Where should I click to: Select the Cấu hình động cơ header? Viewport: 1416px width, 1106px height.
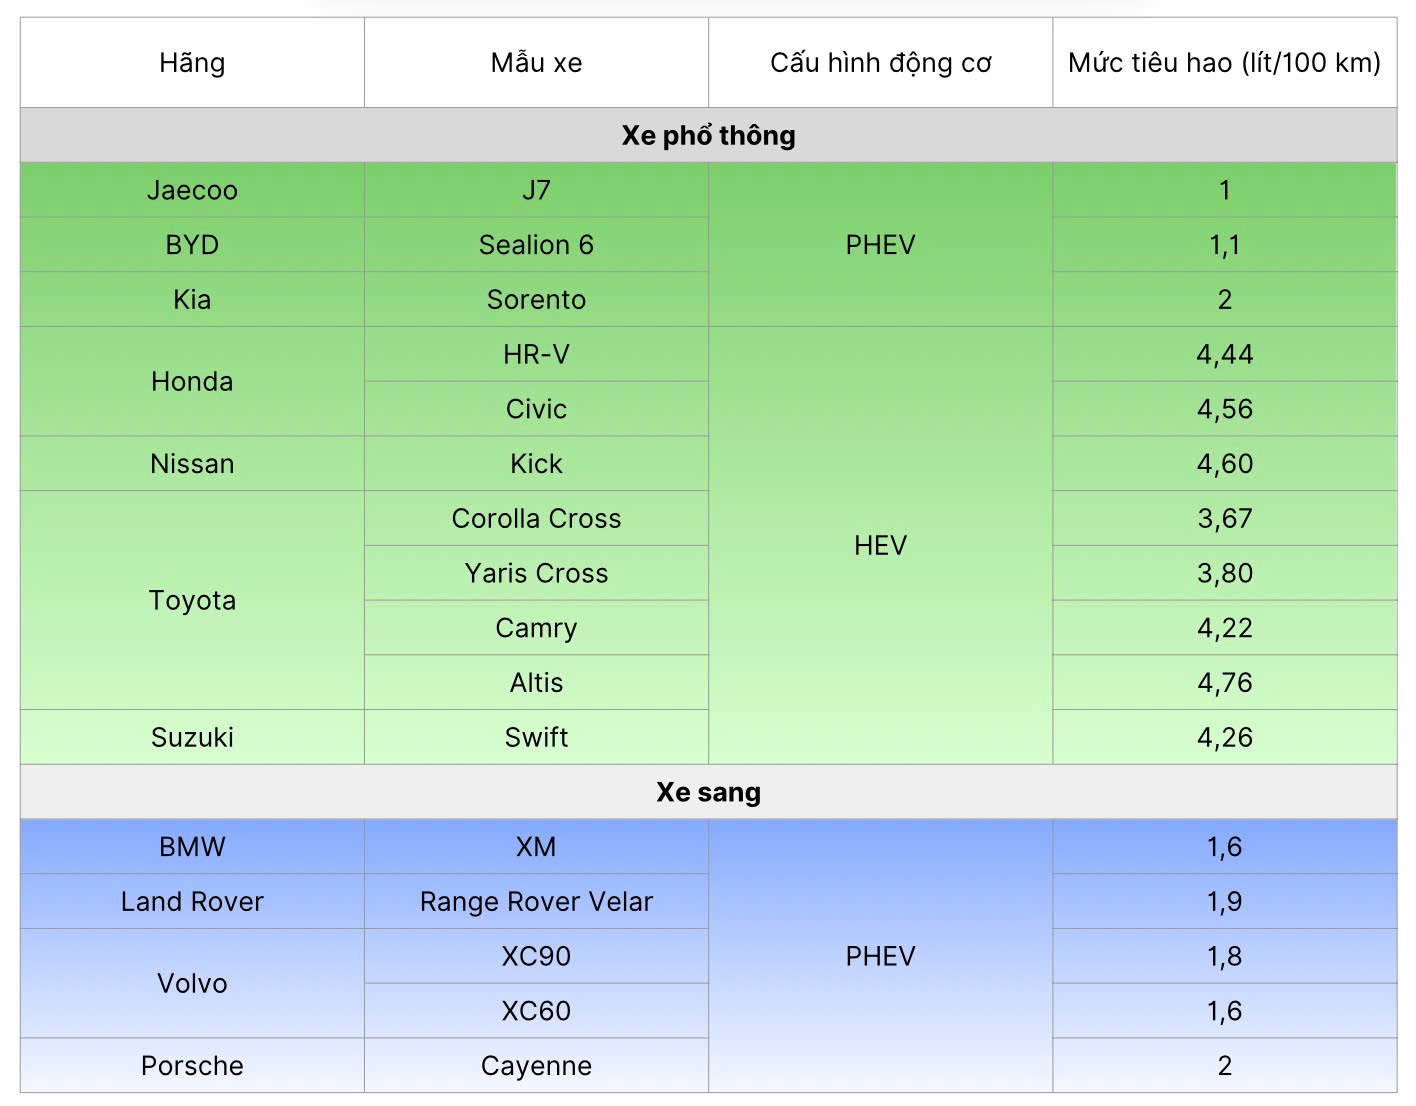(880, 63)
